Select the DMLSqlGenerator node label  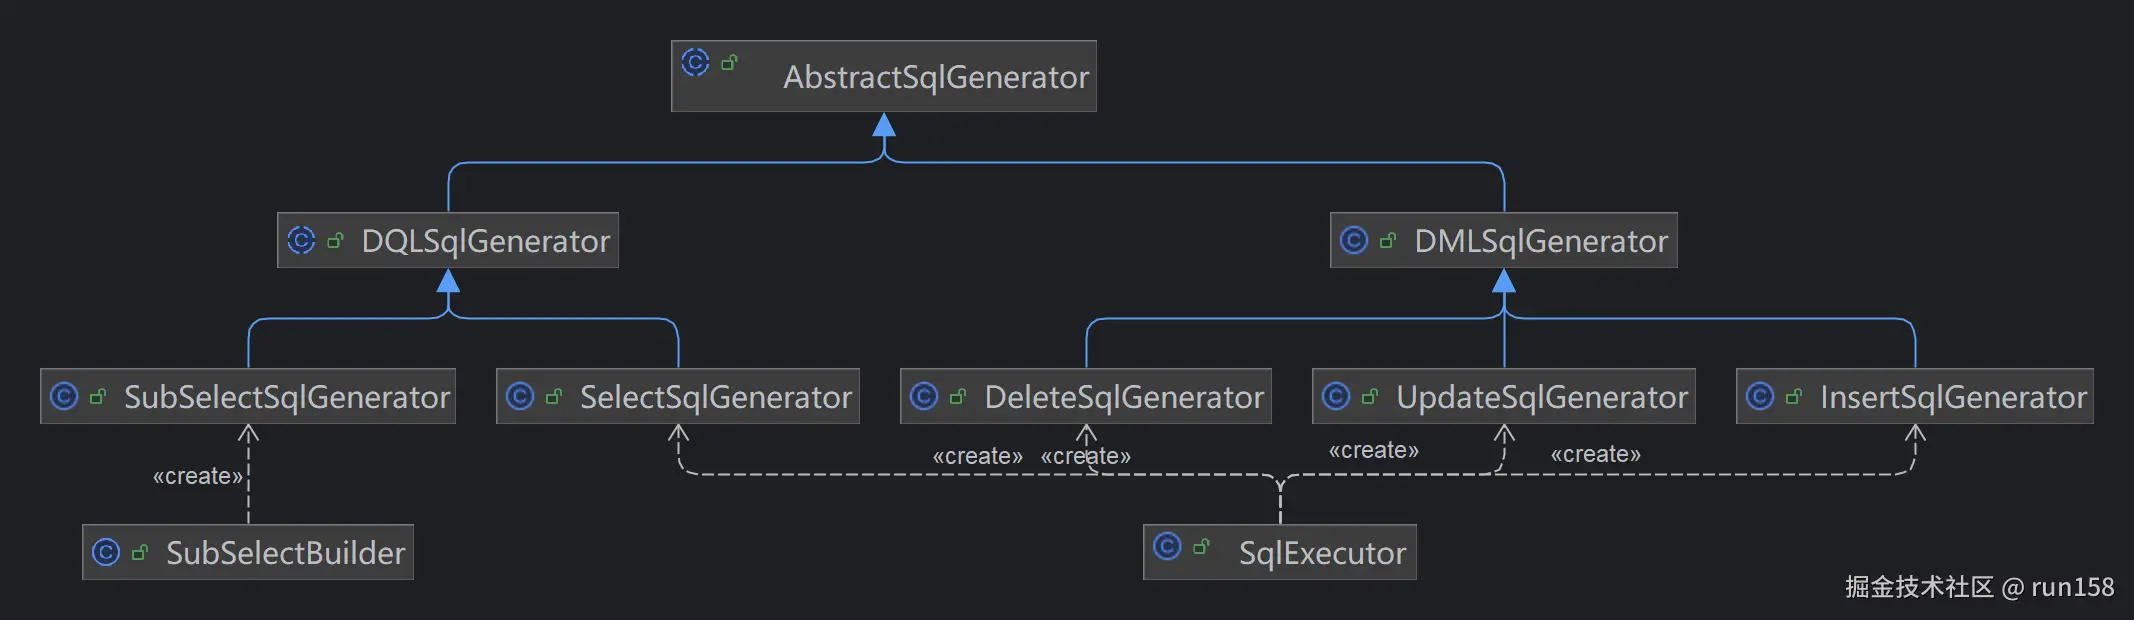[x=1540, y=241]
